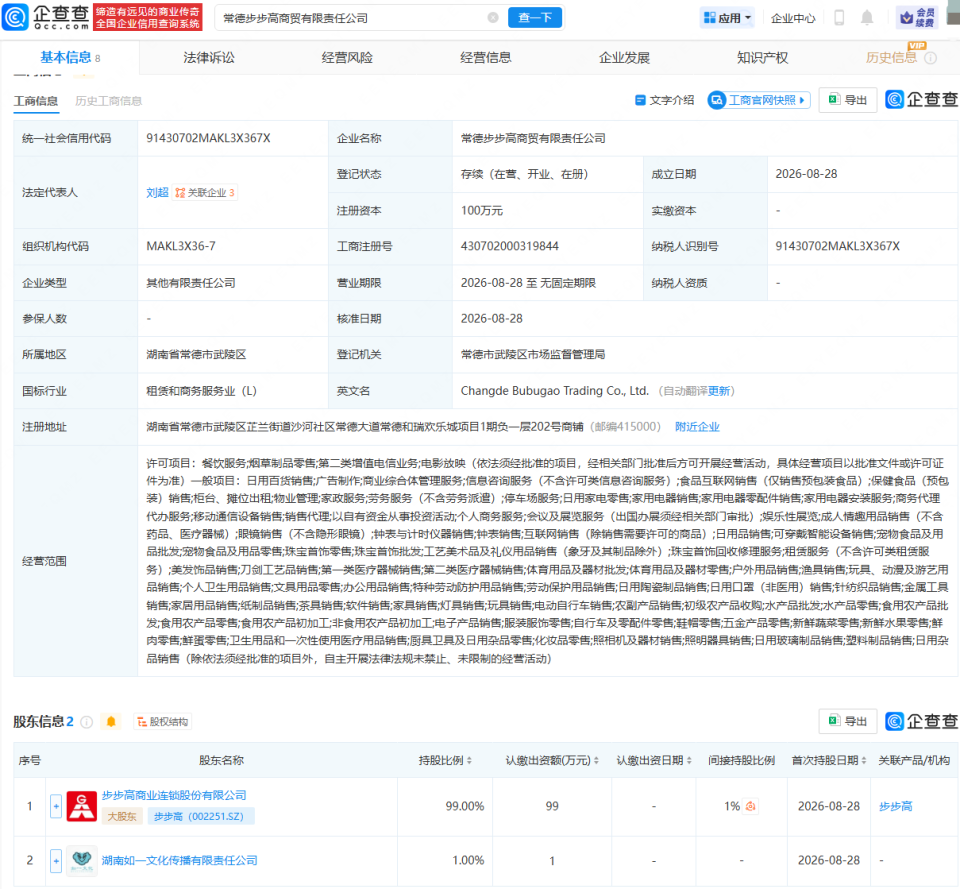This screenshot has width=960, height=889.
Task: Click 常德市武陵区市场监督管理局 cell
Action: (533, 354)
